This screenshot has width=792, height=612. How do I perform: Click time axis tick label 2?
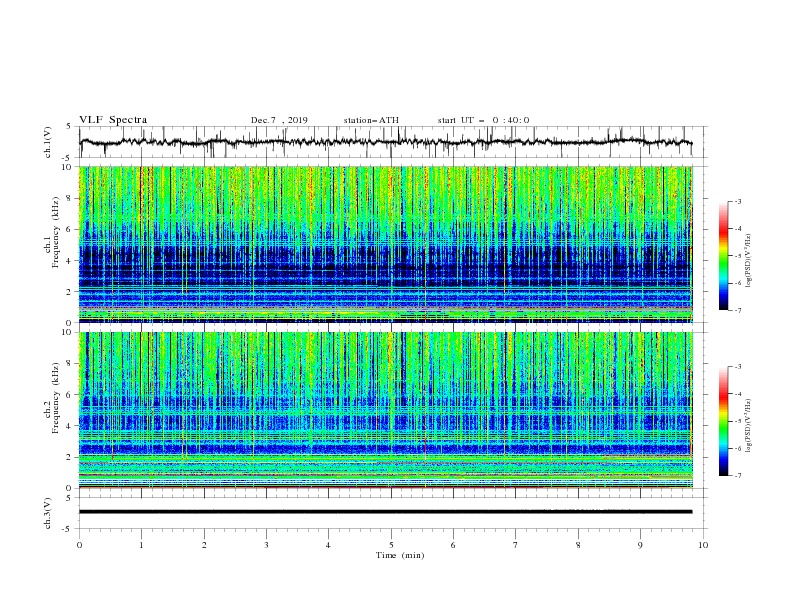pos(204,545)
